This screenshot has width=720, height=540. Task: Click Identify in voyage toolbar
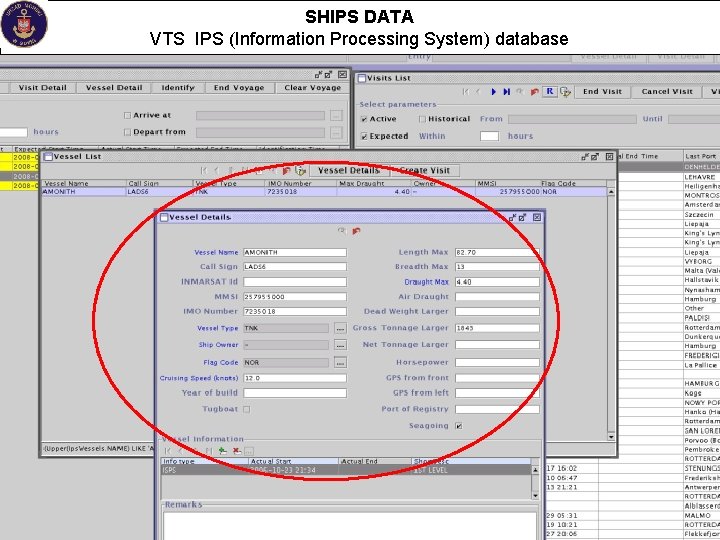pos(178,88)
